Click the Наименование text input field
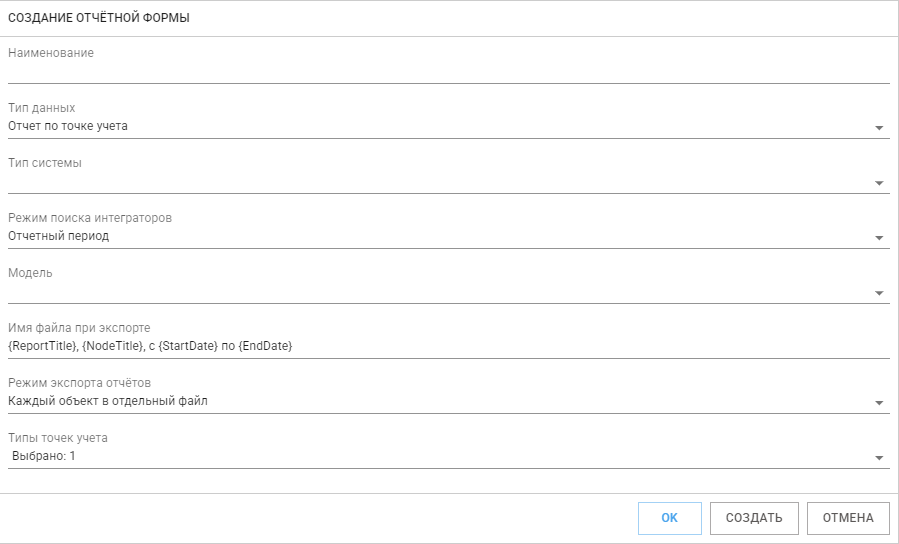This screenshot has height=544, width=899. pyautogui.click(x=448, y=72)
